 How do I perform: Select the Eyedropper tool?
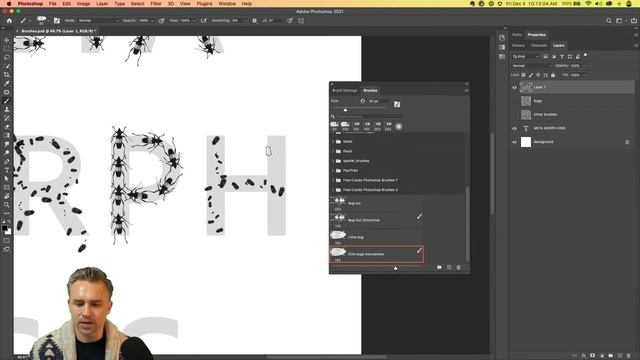pos(7,83)
